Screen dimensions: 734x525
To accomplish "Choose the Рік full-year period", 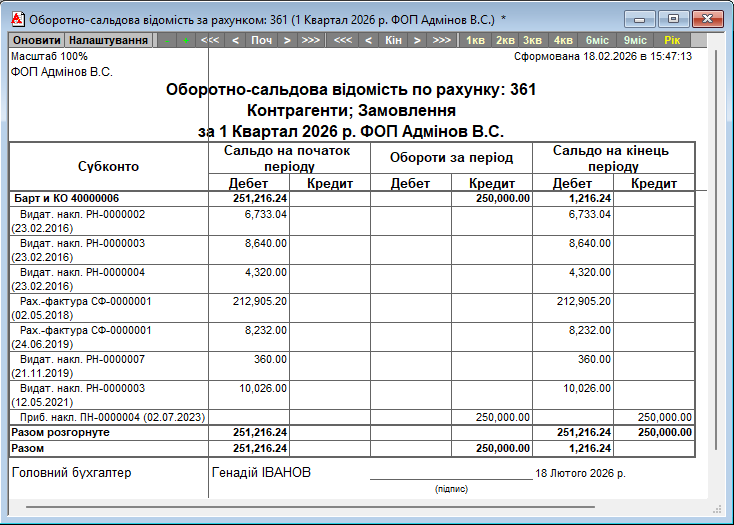I will (671, 40).
